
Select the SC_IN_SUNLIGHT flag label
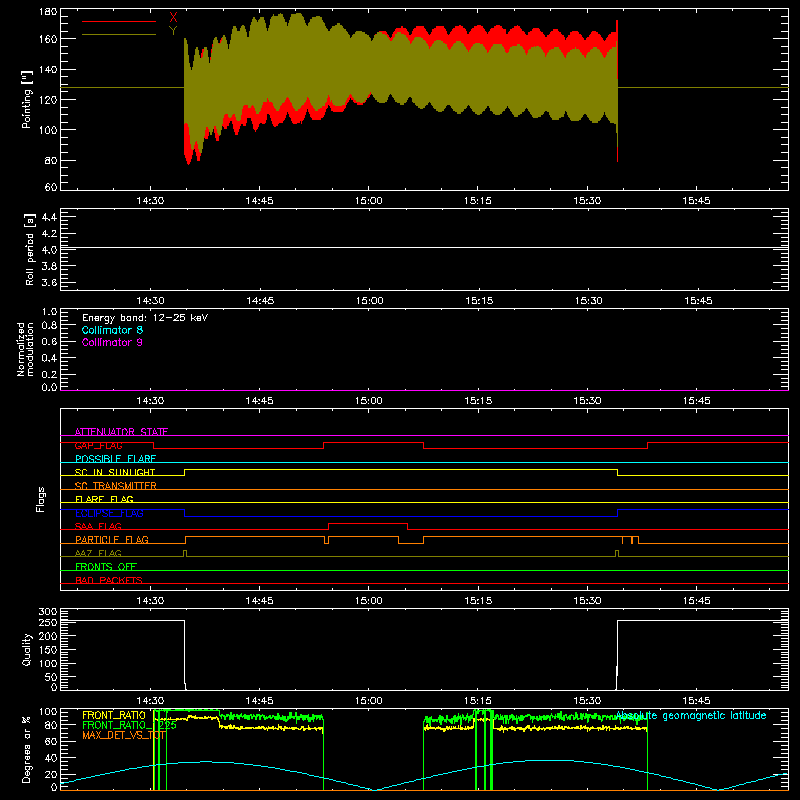115,472
